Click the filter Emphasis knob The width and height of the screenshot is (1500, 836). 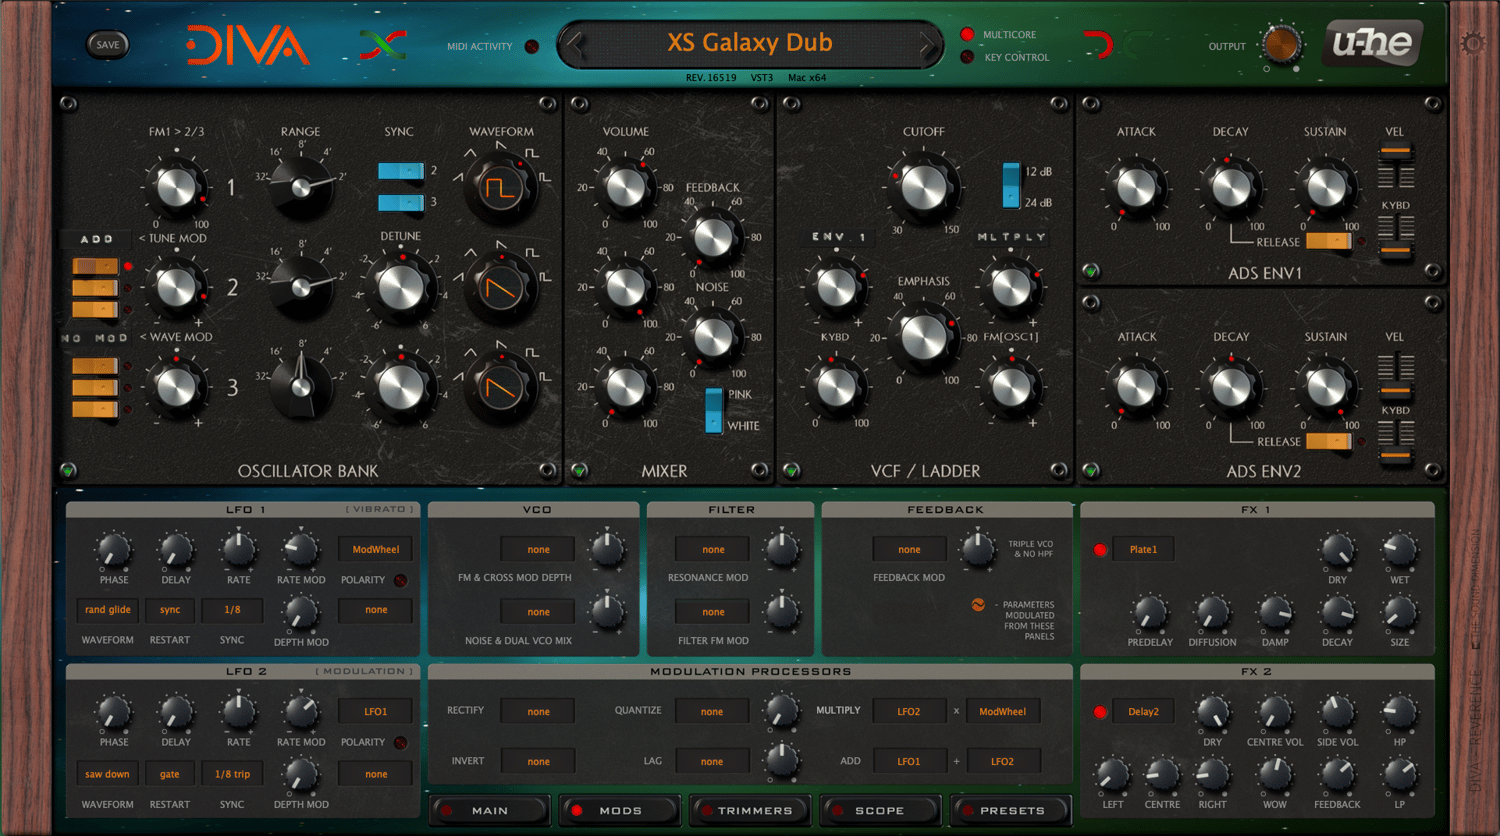(x=923, y=338)
